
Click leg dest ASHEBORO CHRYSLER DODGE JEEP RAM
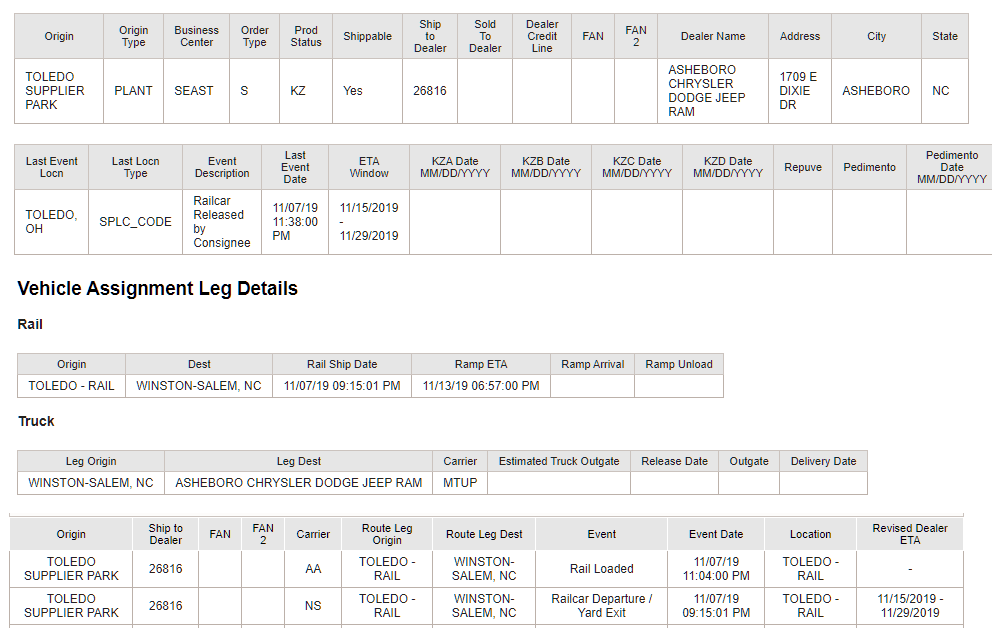click(299, 483)
